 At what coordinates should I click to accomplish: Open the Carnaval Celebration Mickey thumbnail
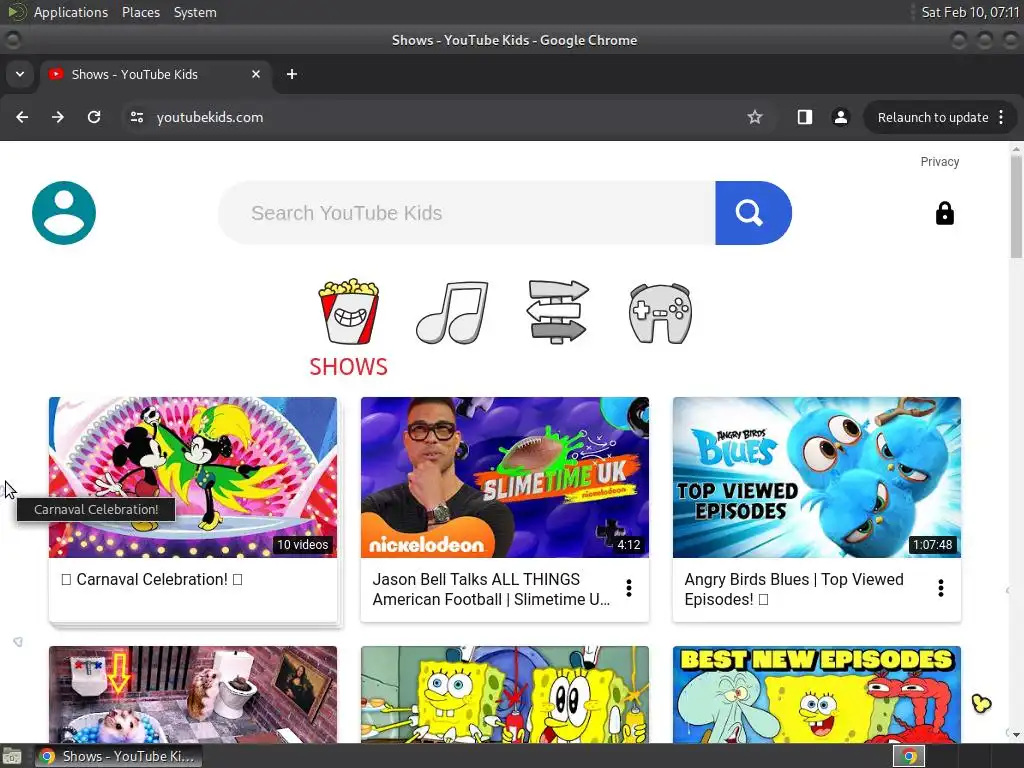coord(193,477)
